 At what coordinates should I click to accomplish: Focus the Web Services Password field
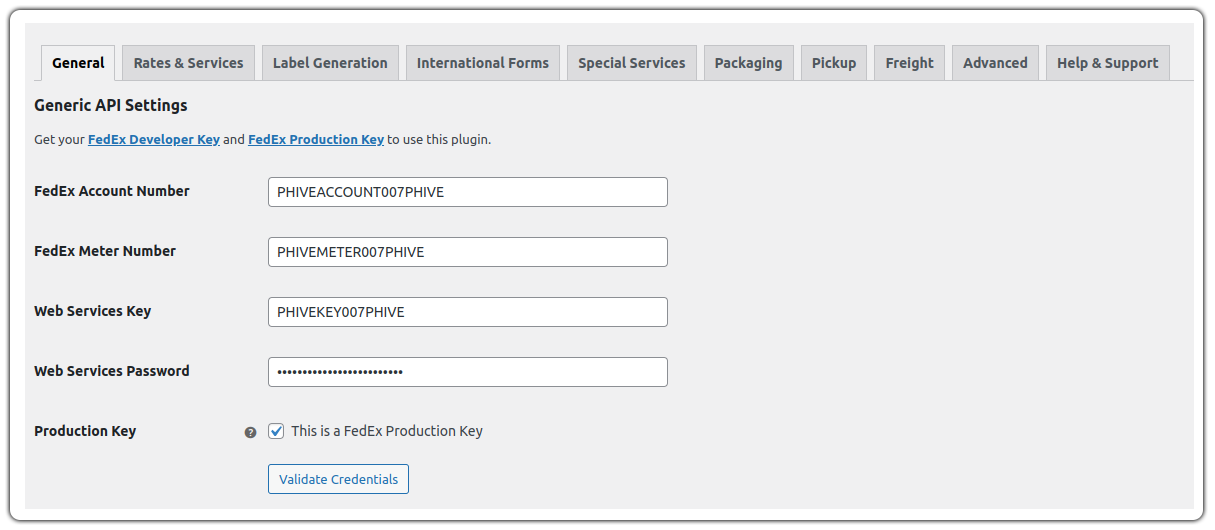coord(468,372)
